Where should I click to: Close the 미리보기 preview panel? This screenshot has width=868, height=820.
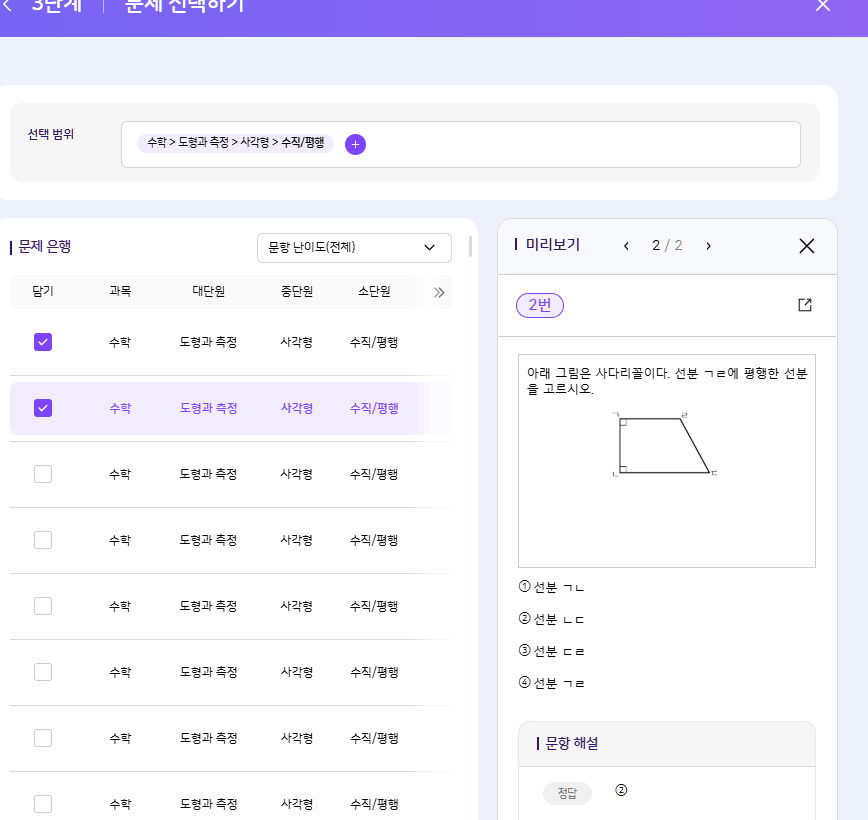(806, 246)
